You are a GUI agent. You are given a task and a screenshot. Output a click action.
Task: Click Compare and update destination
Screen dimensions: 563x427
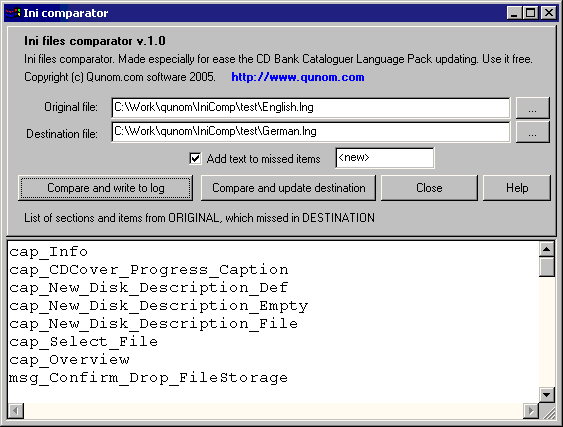coord(288,188)
